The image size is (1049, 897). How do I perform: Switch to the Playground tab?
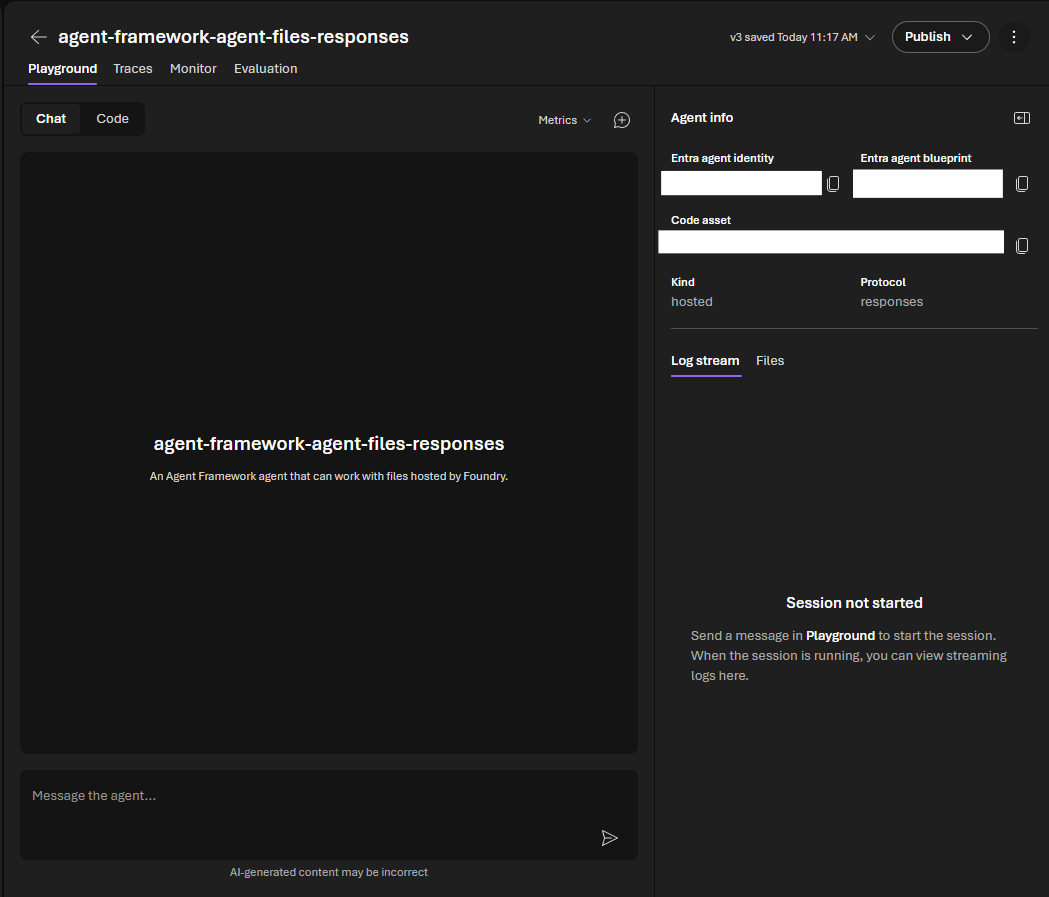(x=62, y=69)
